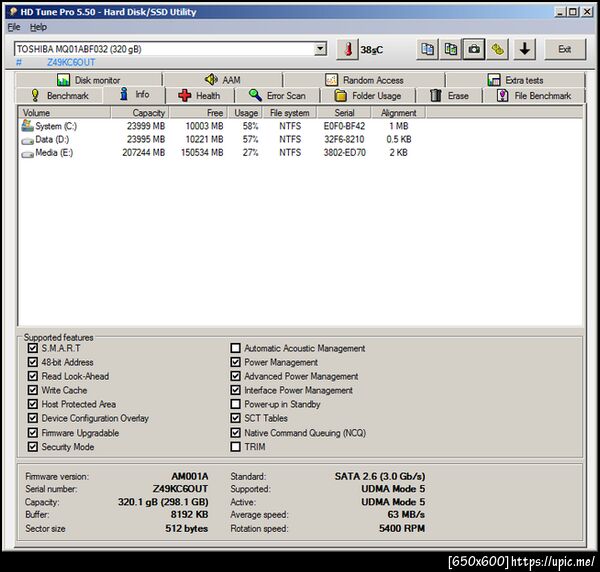Select the Media (E:) volume row name
600x572 pixels.
[x=54, y=152]
